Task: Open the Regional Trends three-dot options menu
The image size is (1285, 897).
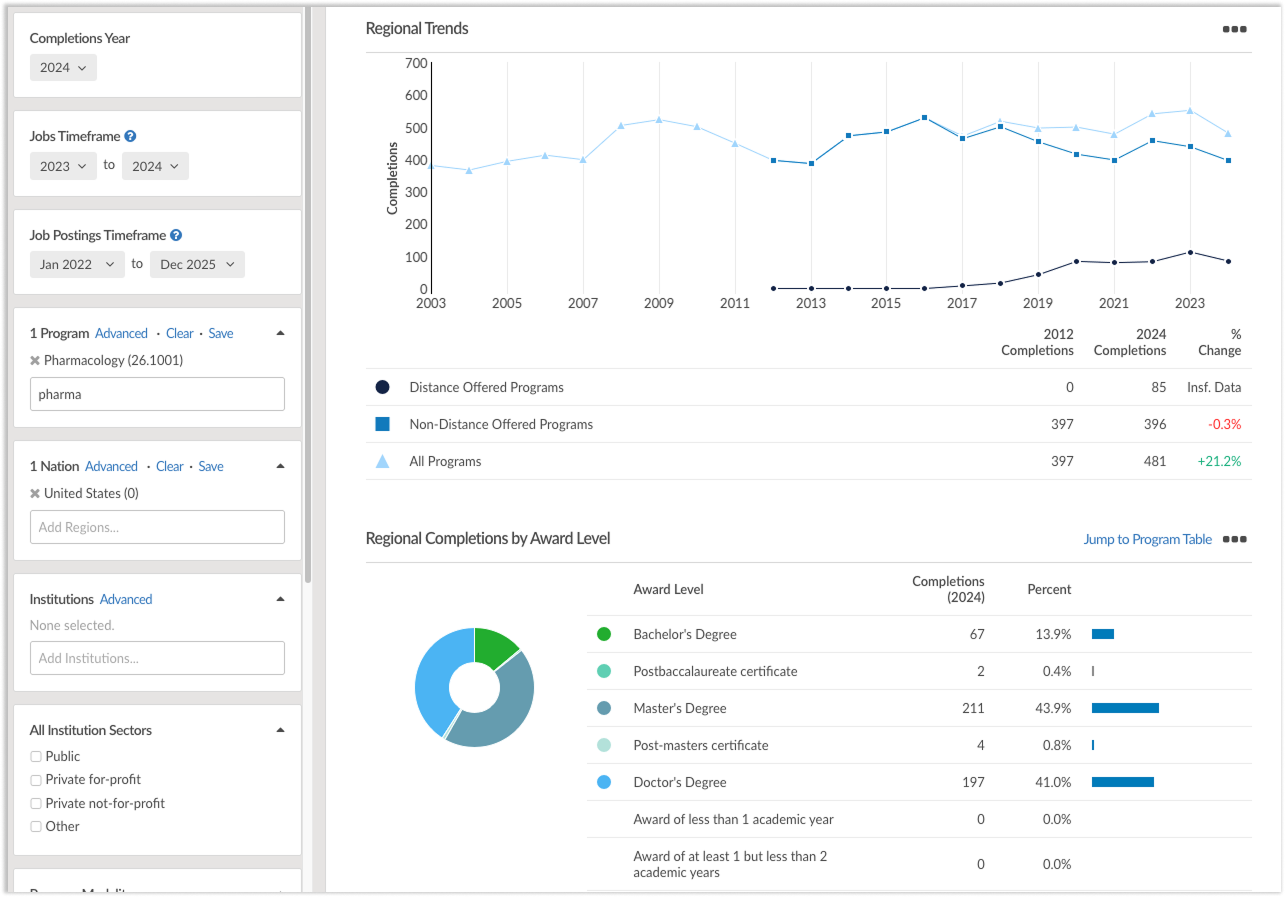Action: point(1234,29)
